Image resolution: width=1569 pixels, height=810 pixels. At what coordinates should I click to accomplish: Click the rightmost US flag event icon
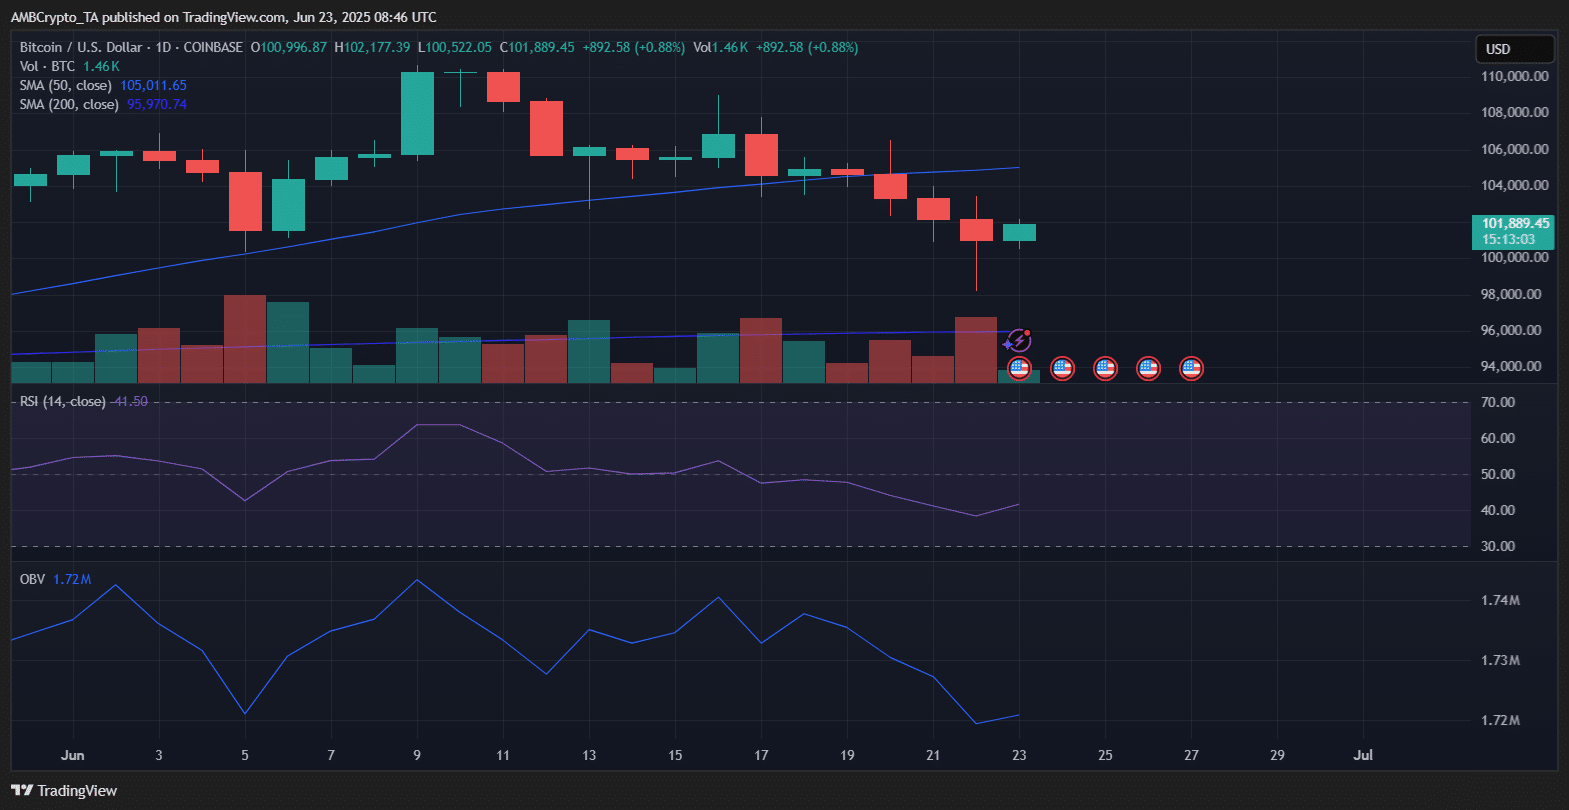pyautogui.click(x=1191, y=369)
